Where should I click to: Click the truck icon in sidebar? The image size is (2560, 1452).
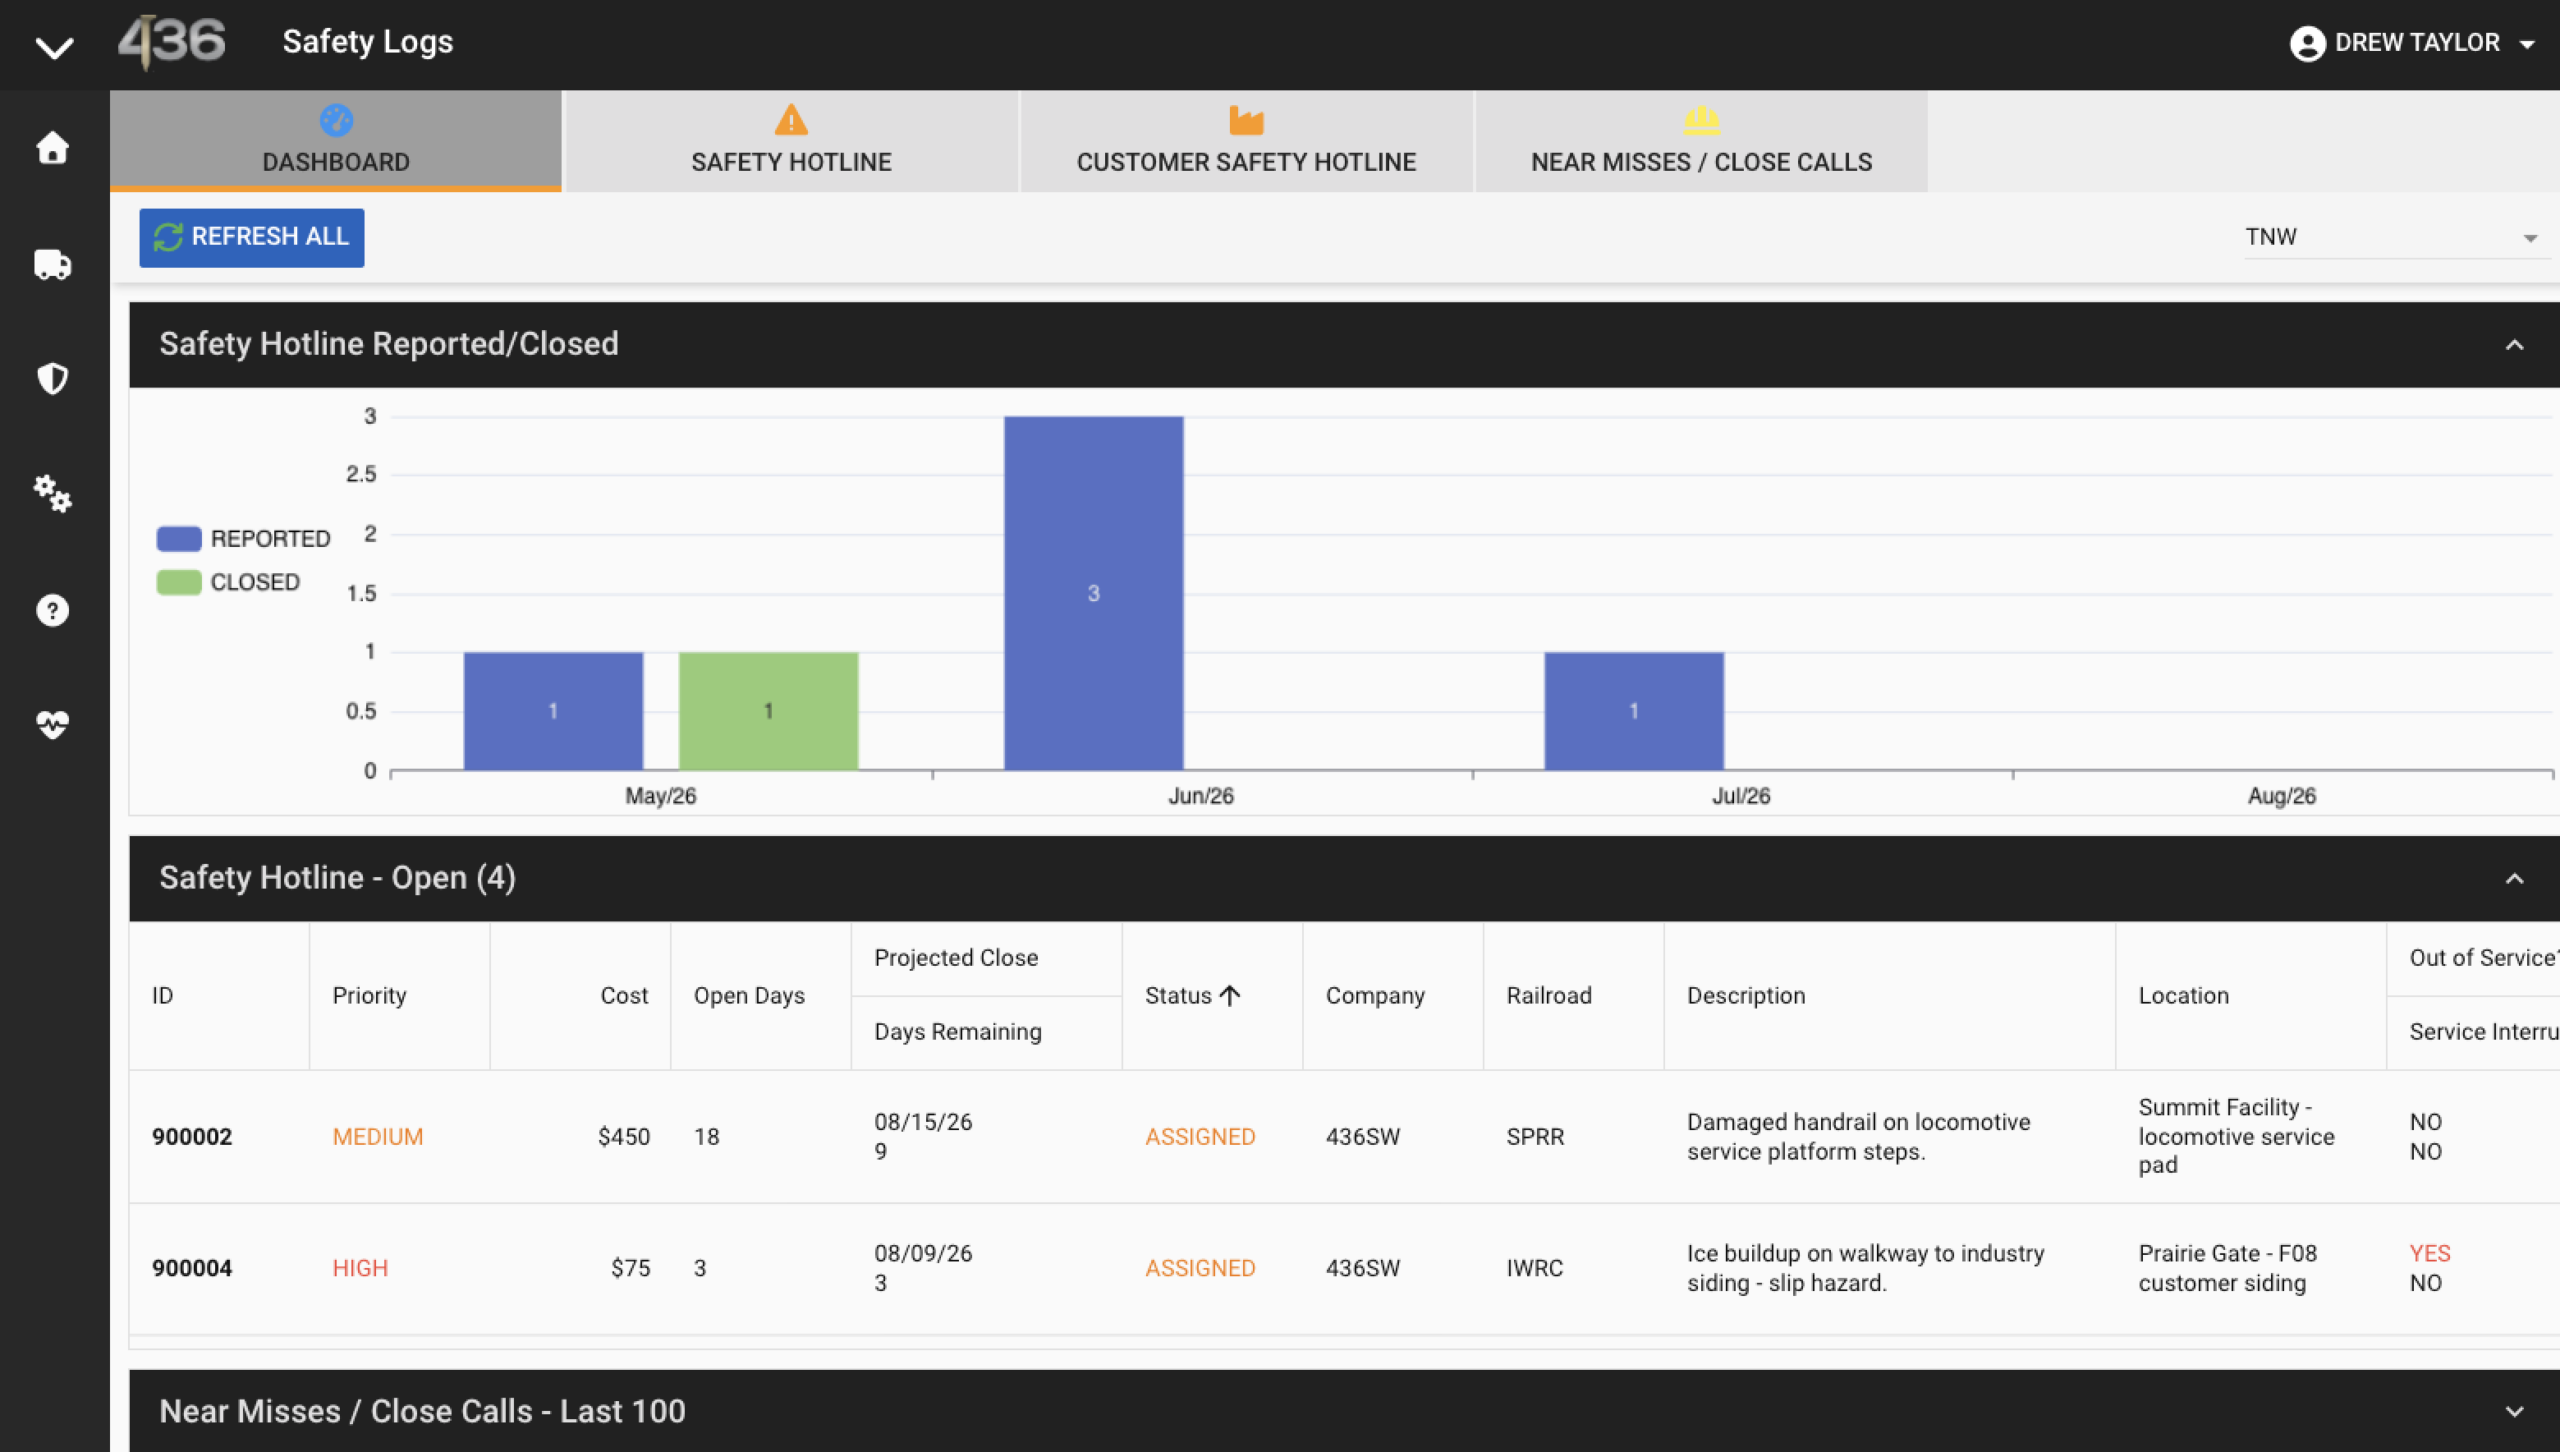[52, 264]
